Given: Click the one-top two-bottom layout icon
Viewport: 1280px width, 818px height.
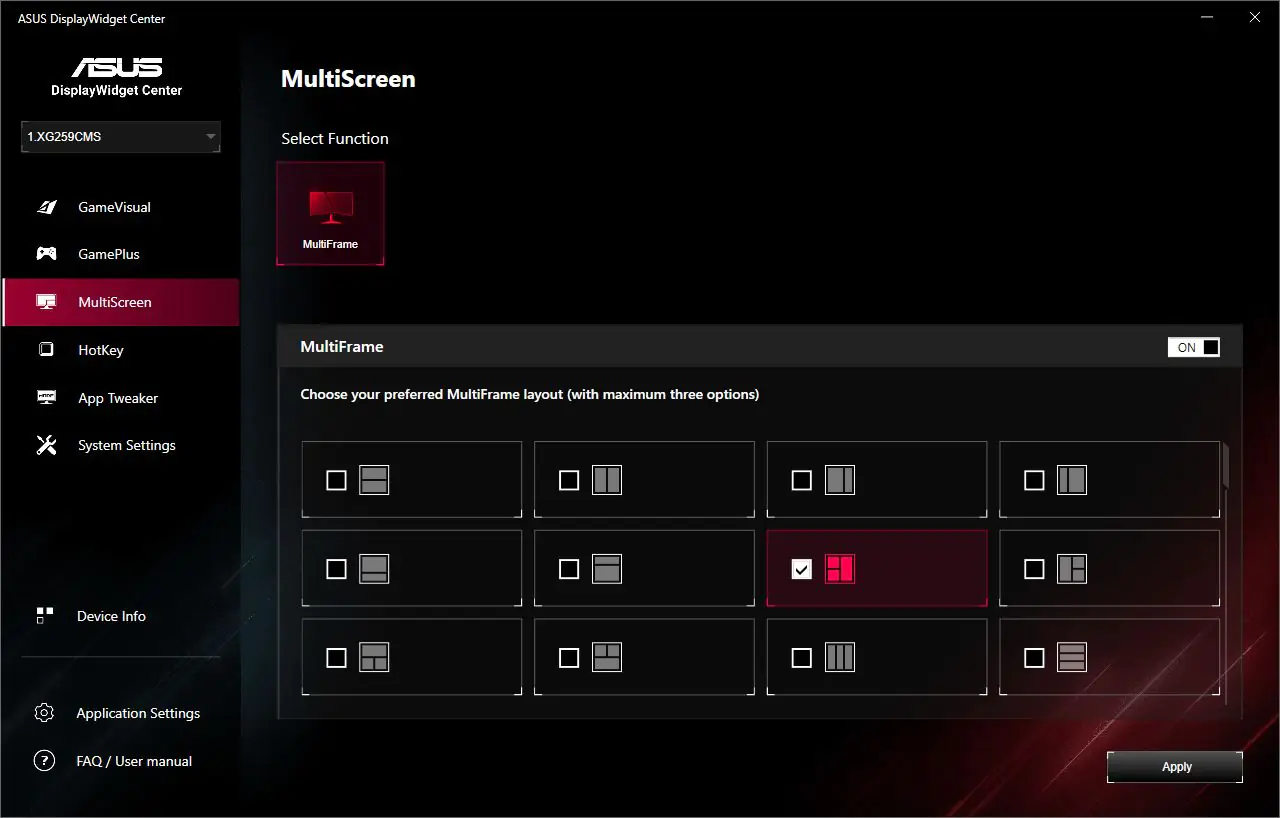Looking at the screenshot, I should pyautogui.click(x=374, y=657).
